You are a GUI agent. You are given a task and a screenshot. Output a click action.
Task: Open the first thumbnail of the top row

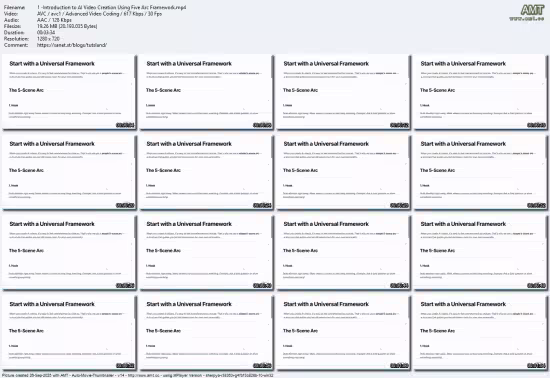click(69, 92)
